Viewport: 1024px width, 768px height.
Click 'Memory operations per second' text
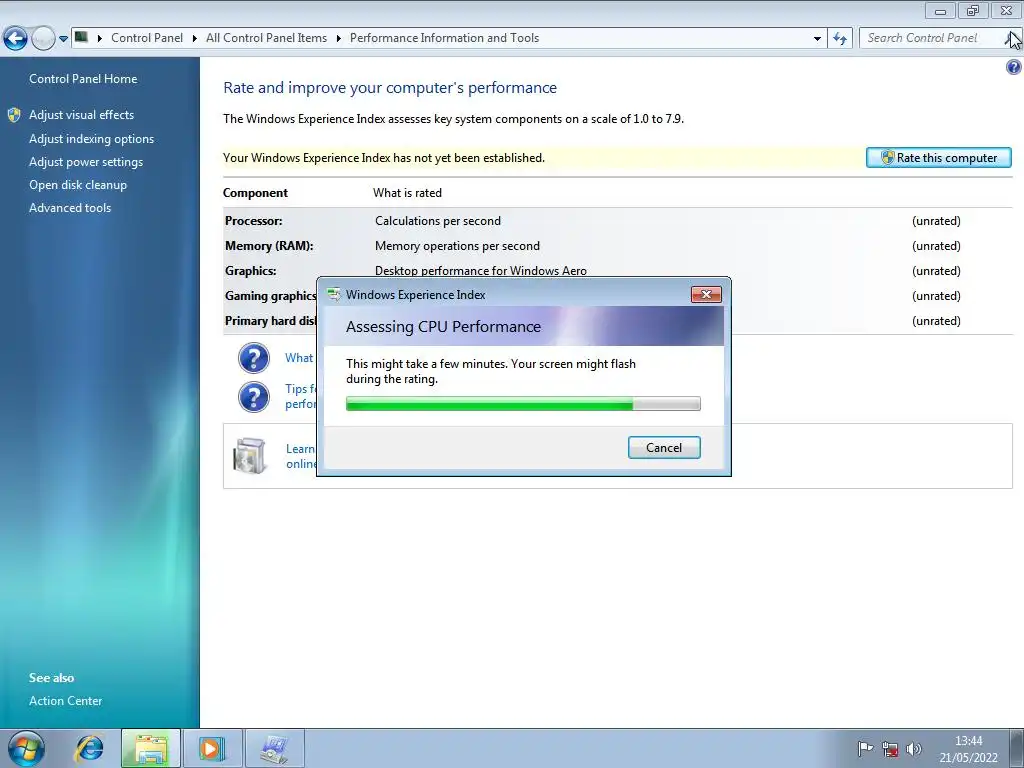coord(457,246)
